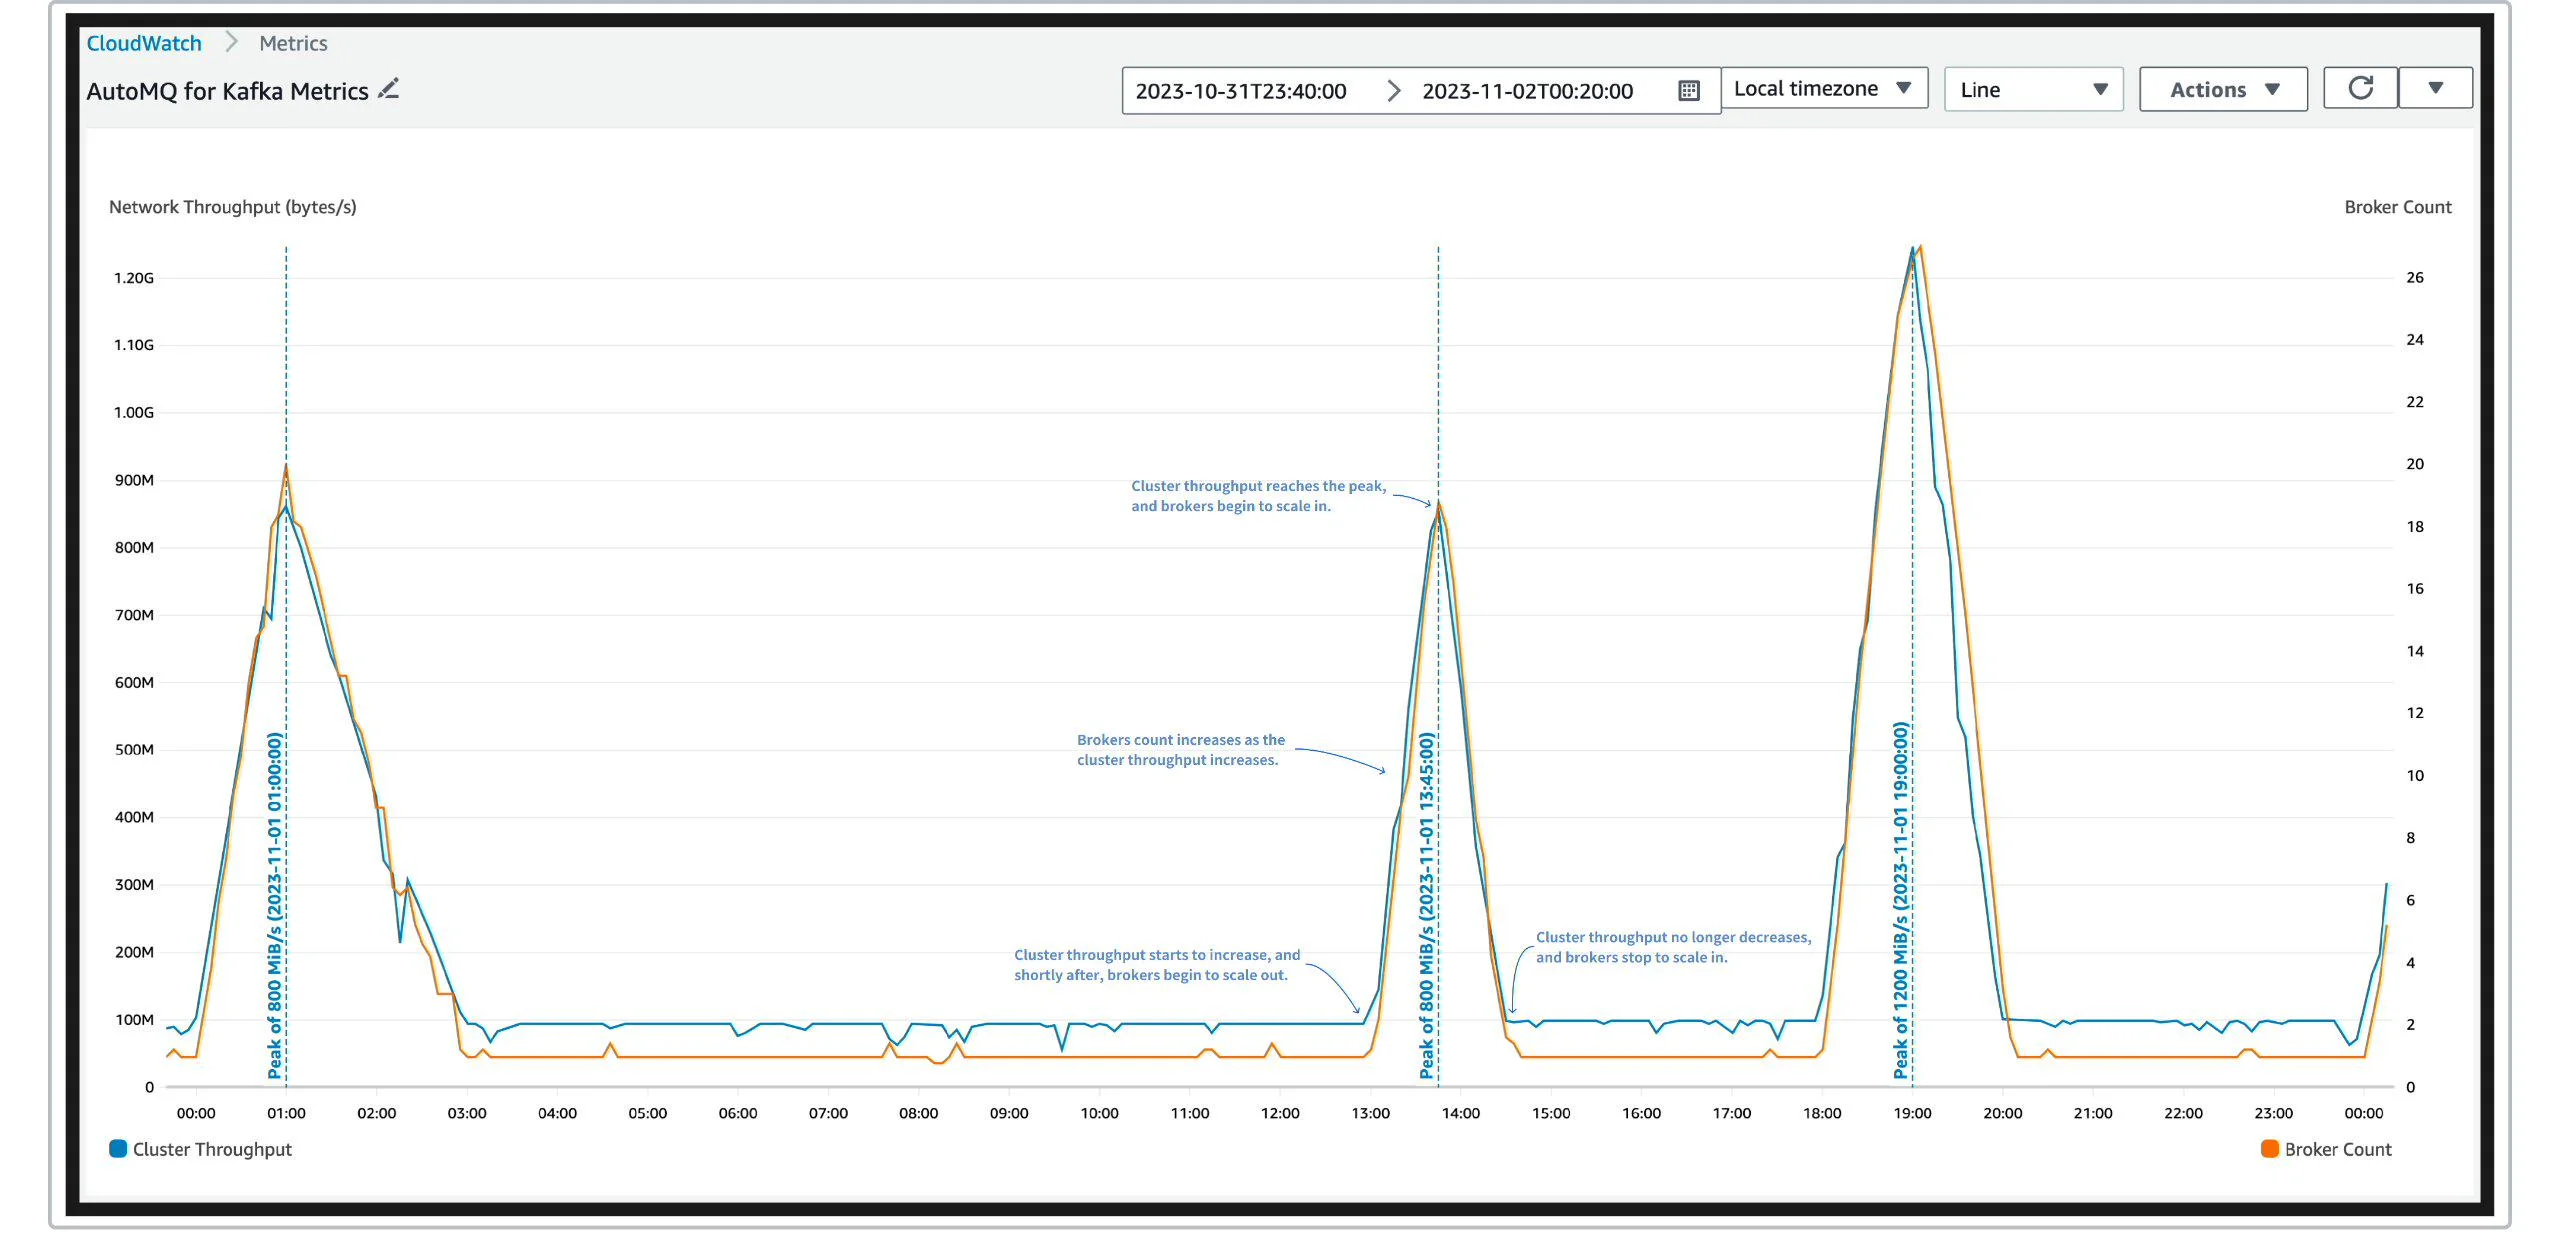Click the start time 2023-10-31T23:40:00 field

pyautogui.click(x=1241, y=91)
